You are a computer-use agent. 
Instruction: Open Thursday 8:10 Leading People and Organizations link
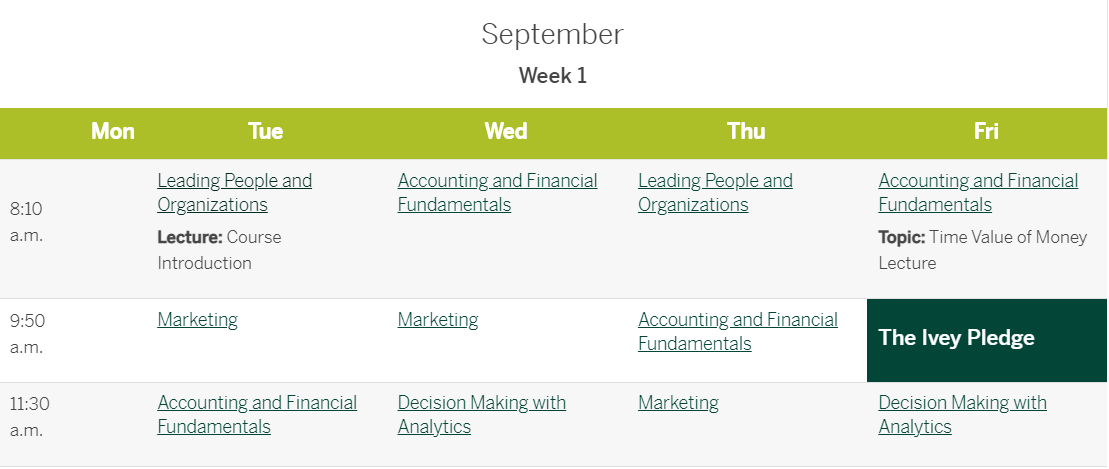[x=715, y=192]
